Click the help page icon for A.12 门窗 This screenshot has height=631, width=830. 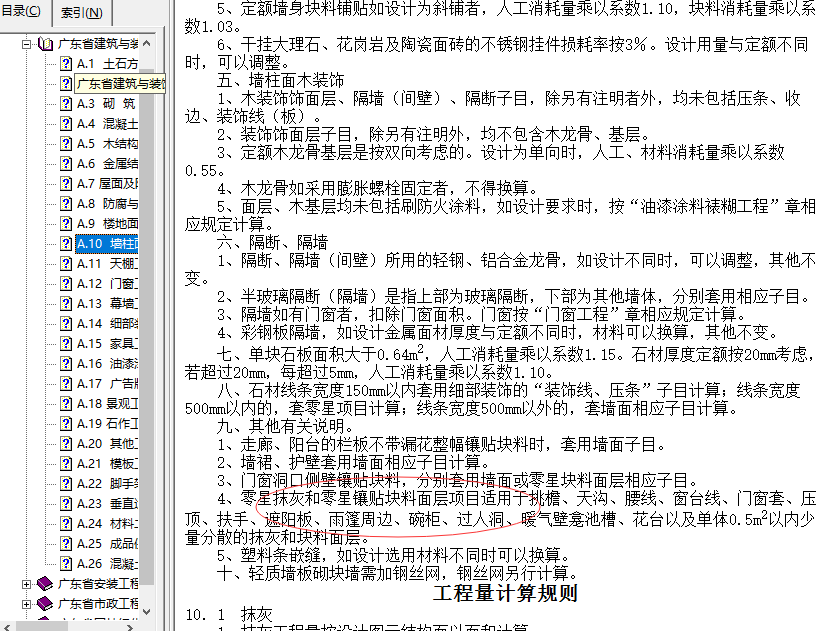(x=66, y=284)
